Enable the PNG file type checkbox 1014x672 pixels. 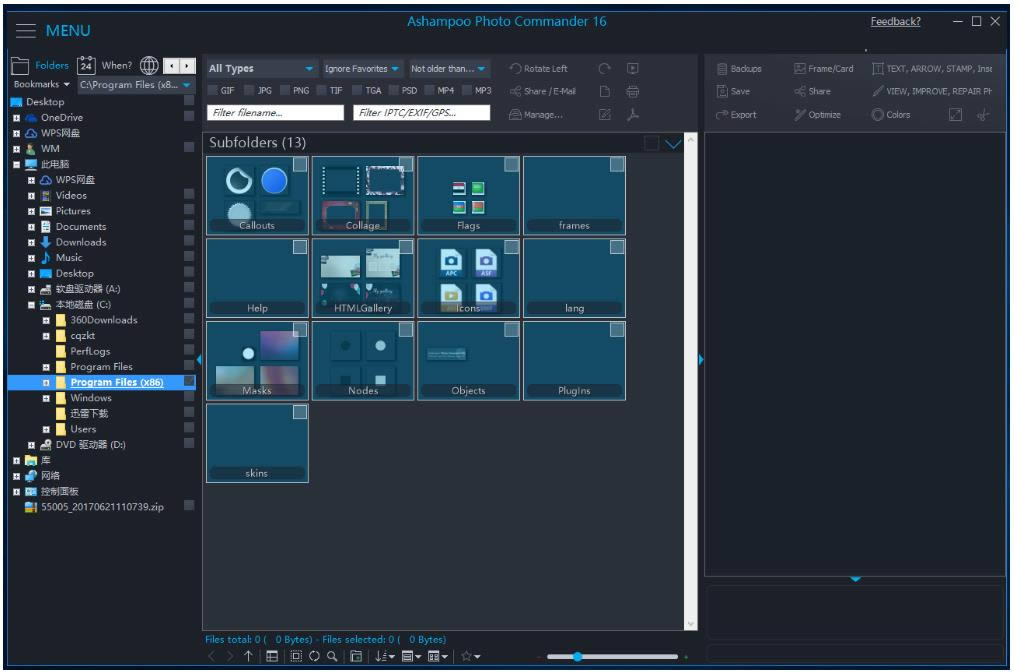pos(285,90)
